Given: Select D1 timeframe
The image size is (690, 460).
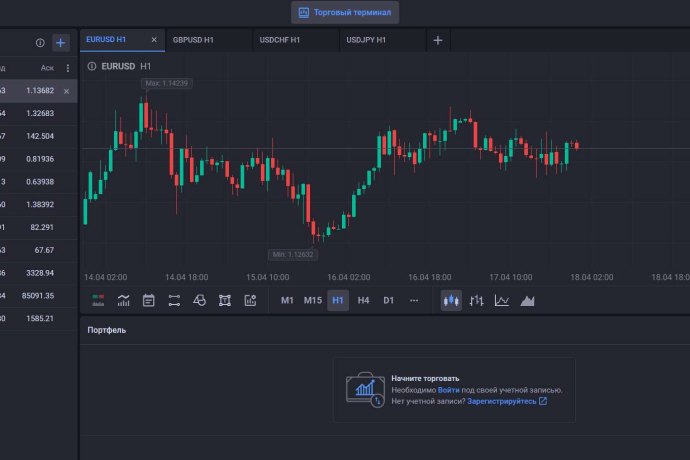Looking at the screenshot, I should 389,301.
